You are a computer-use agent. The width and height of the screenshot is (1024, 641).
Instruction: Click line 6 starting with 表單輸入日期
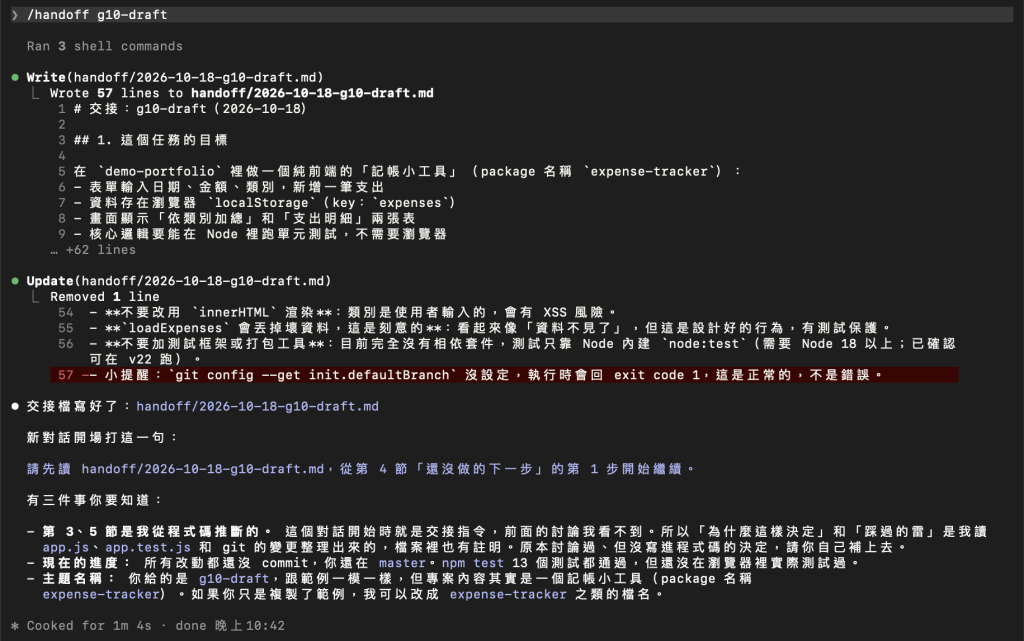[229, 187]
